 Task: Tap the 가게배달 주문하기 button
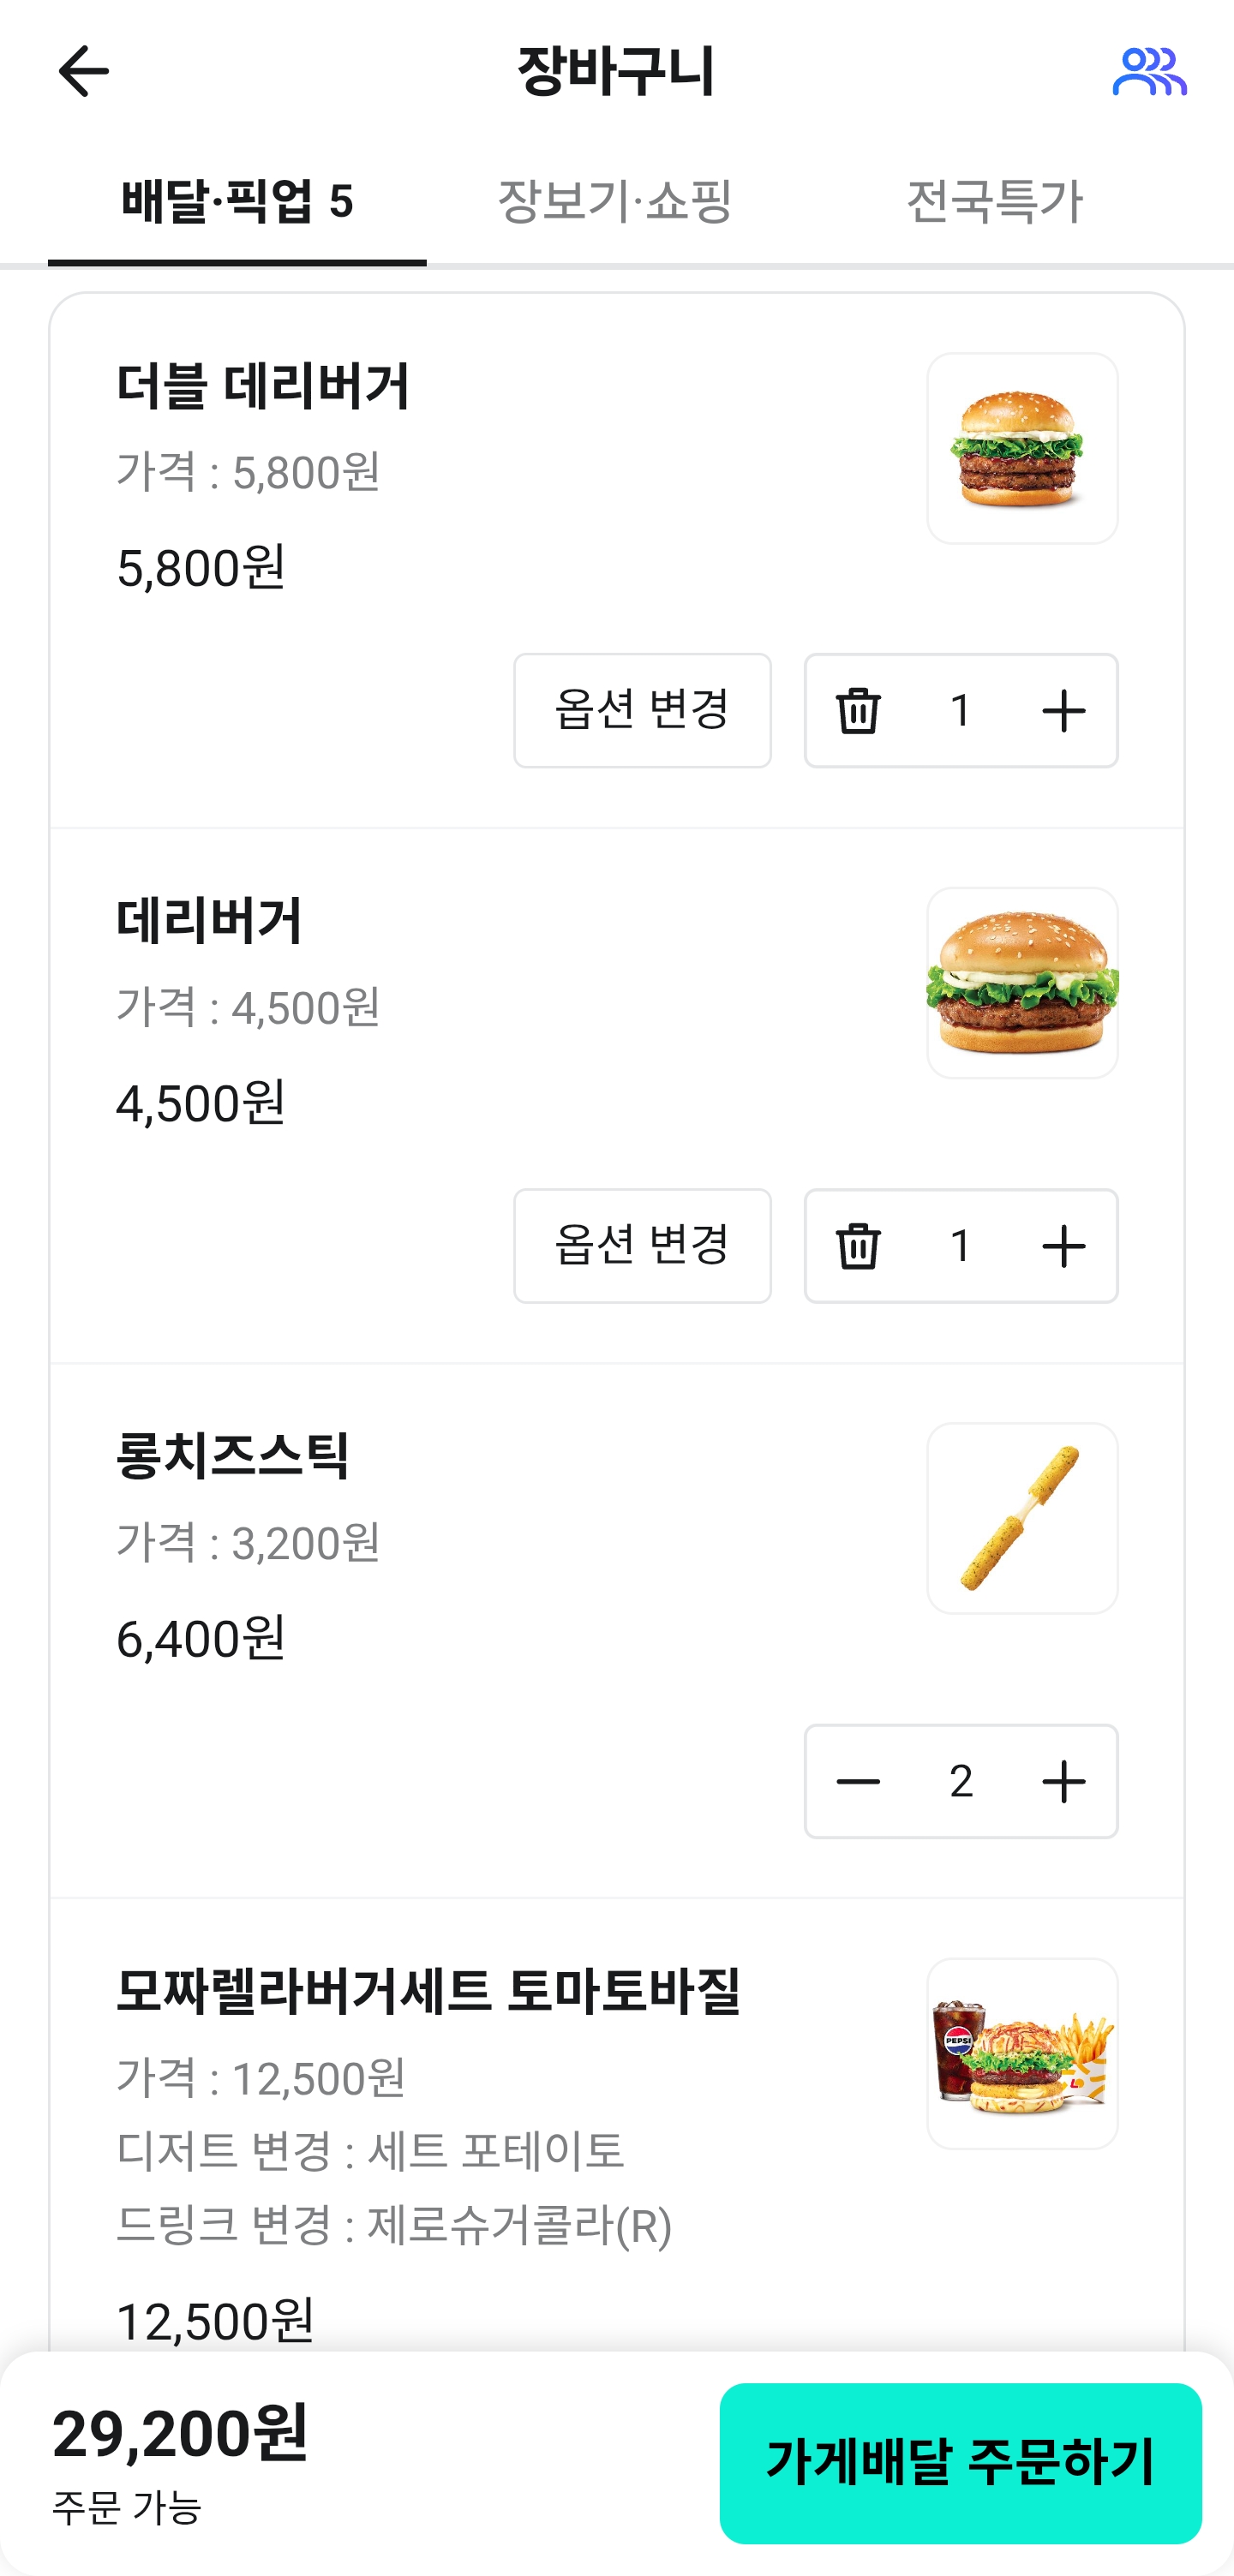tap(960, 2462)
